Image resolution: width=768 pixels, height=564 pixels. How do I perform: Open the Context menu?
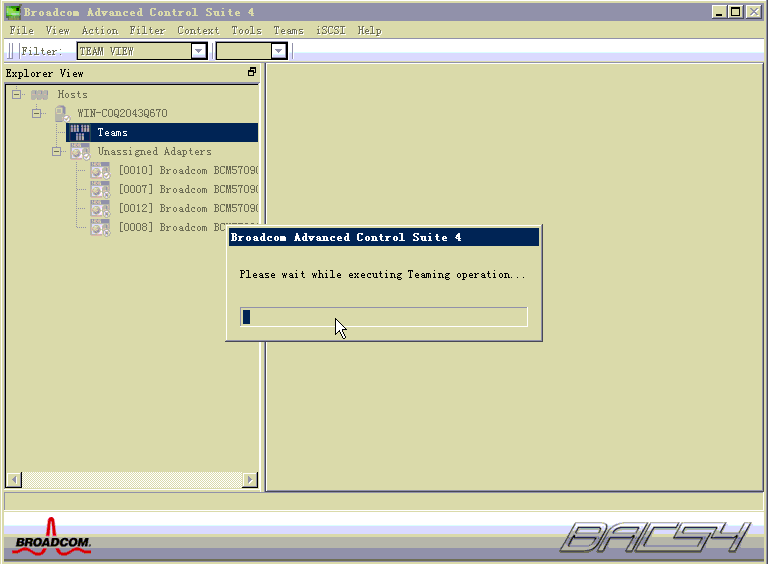[198, 30]
